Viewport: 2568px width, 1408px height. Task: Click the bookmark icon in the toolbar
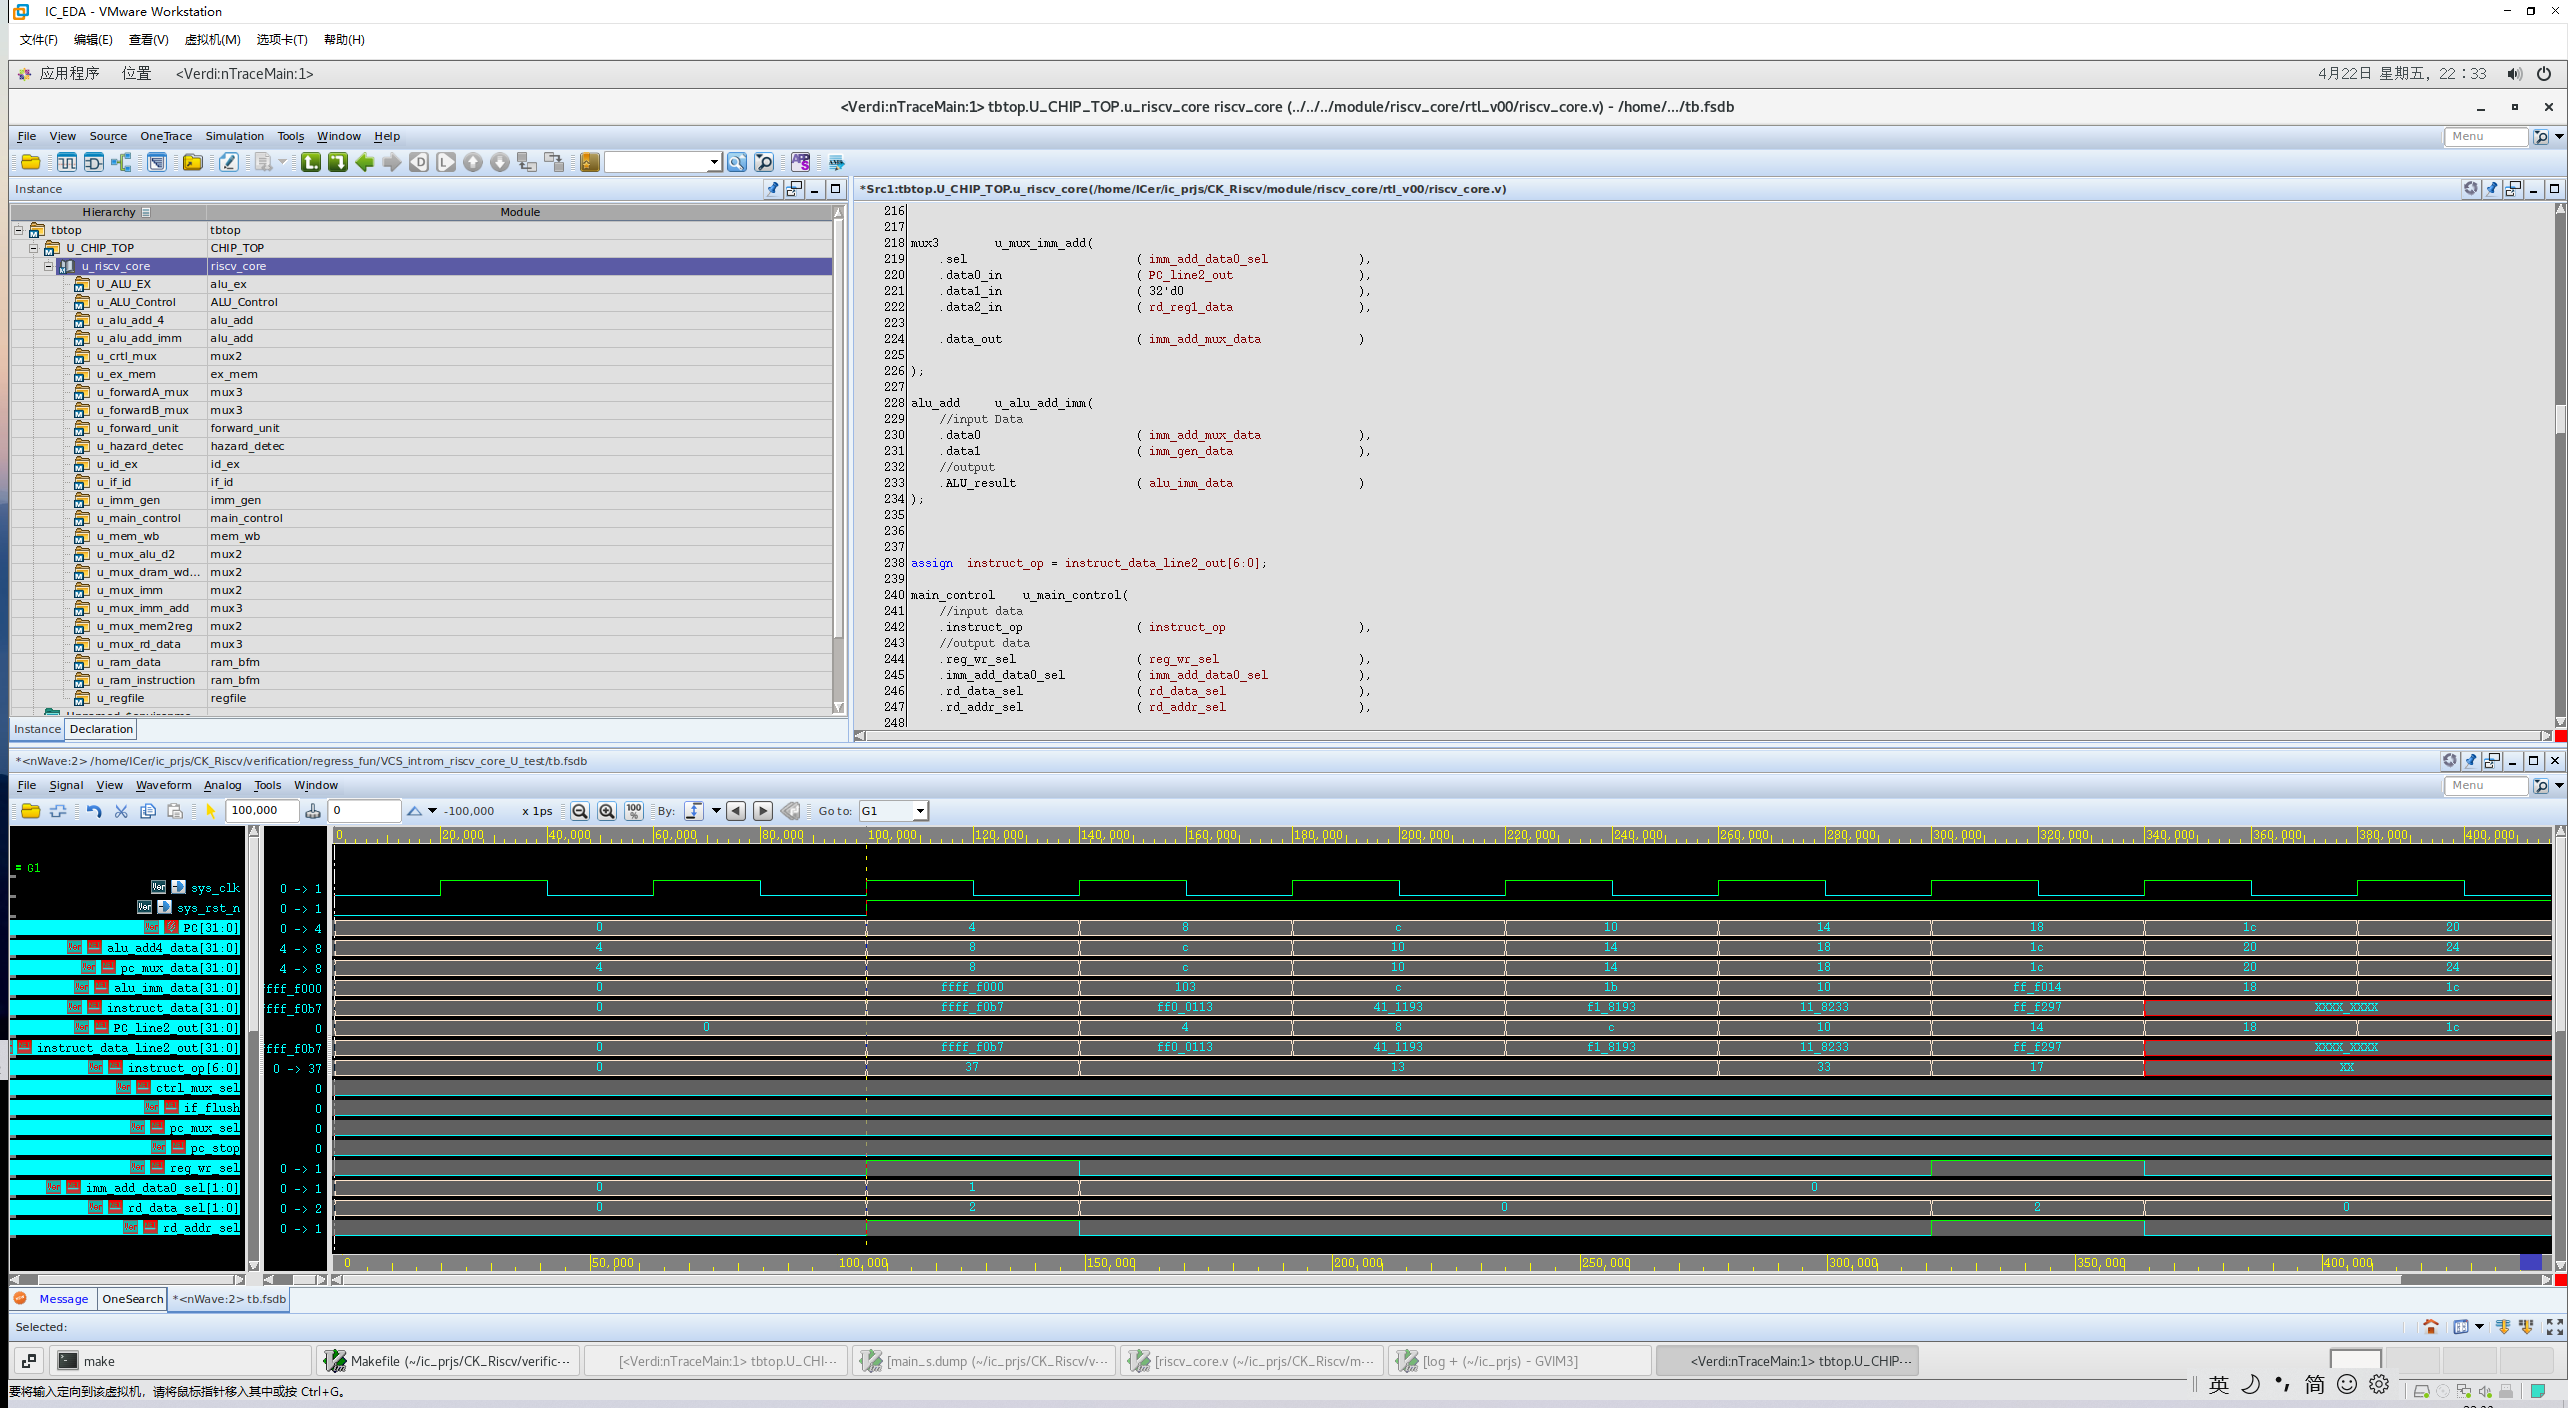[590, 162]
